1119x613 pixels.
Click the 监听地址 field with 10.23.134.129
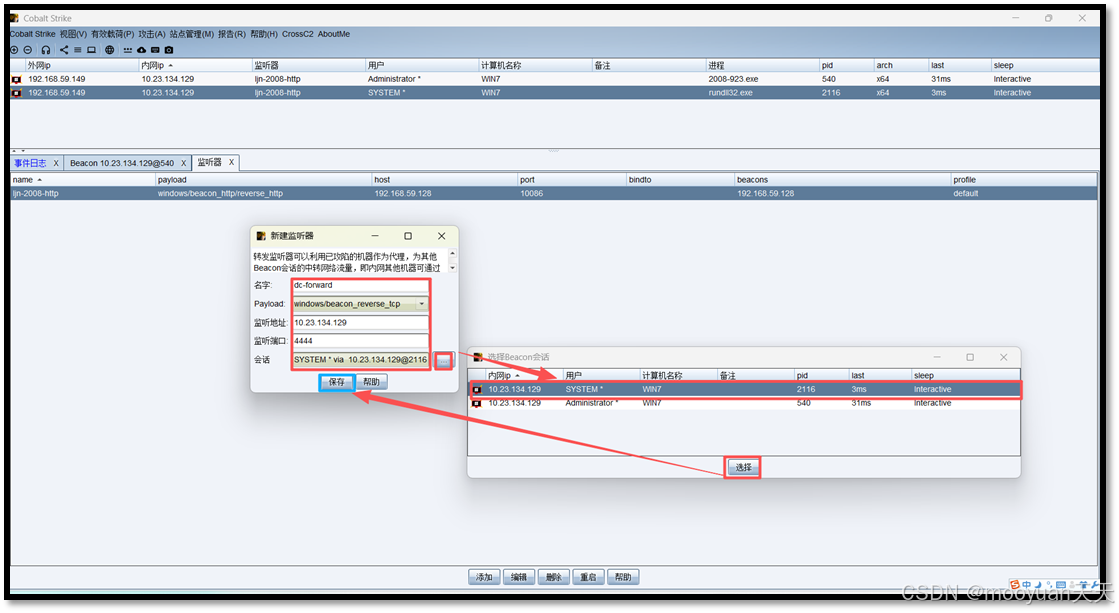point(360,323)
